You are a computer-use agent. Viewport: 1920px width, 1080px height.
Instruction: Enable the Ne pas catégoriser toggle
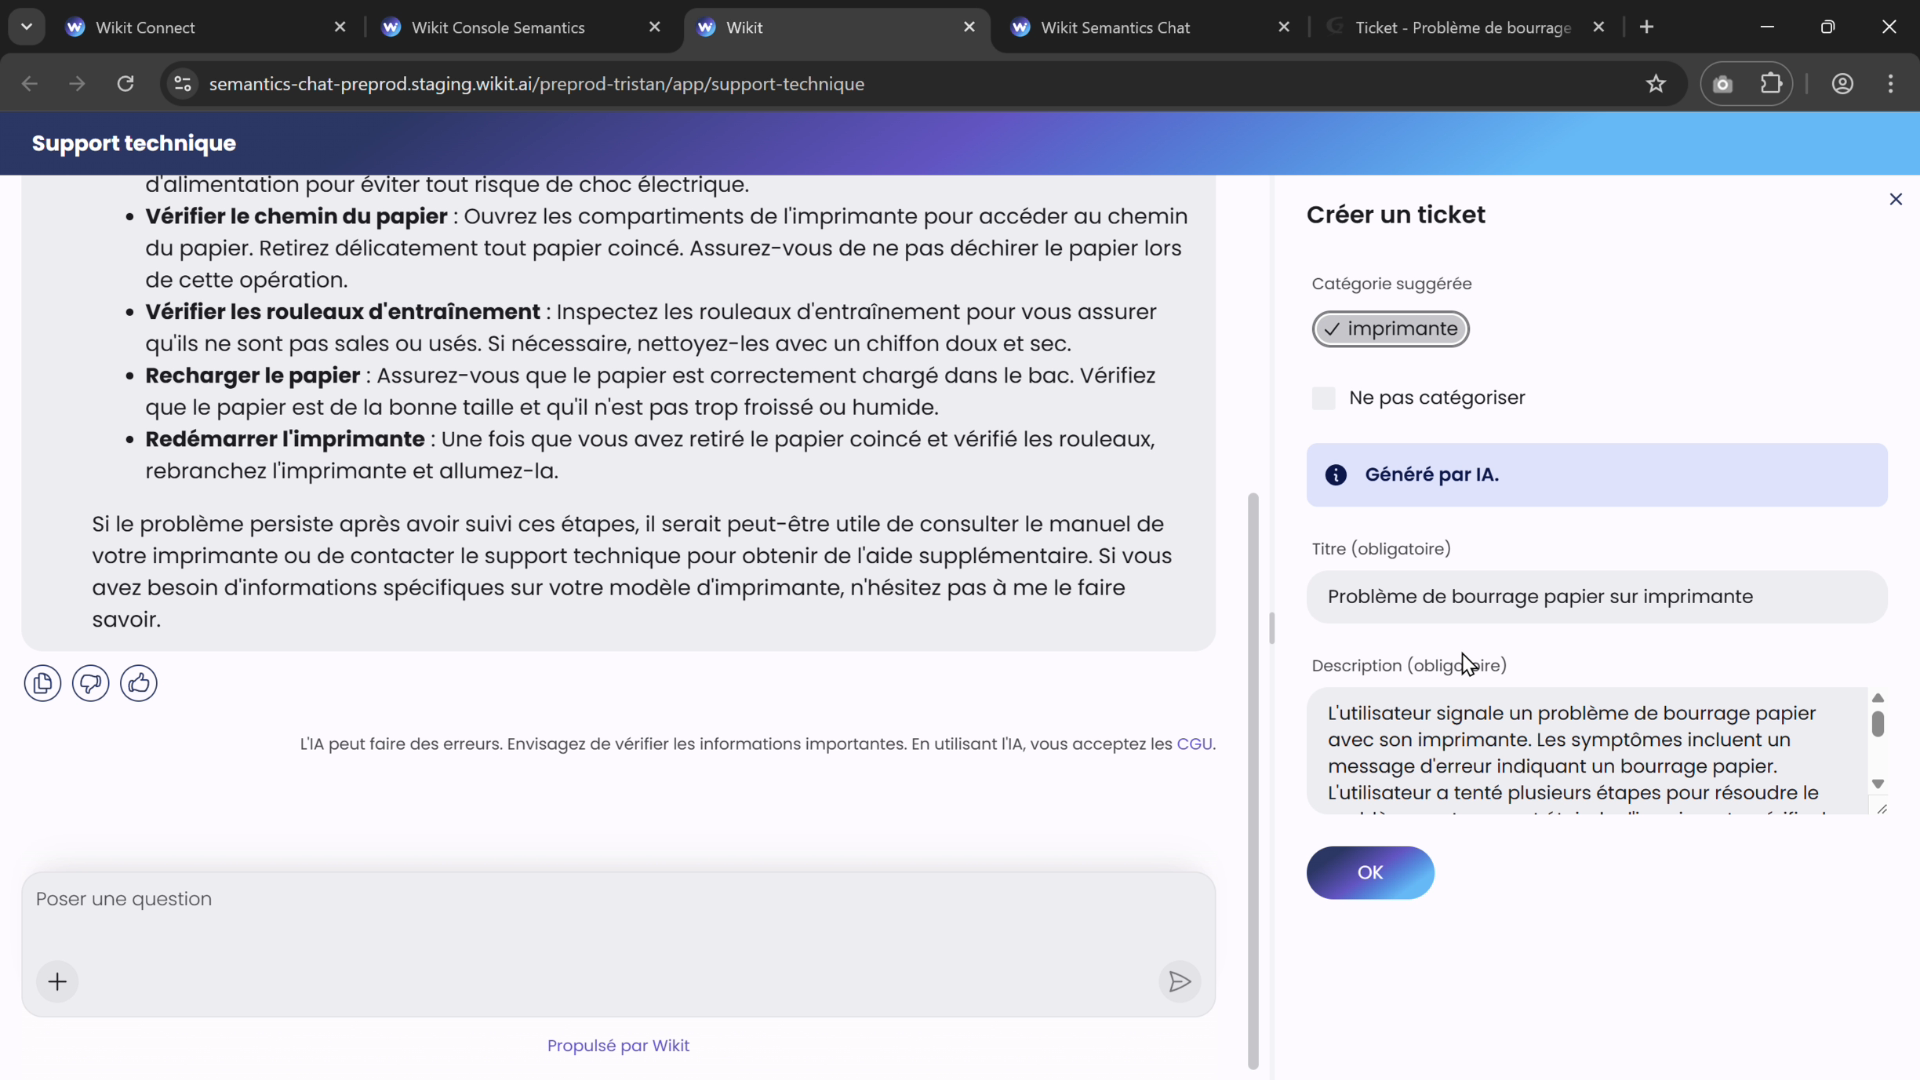pyautogui.click(x=1324, y=398)
